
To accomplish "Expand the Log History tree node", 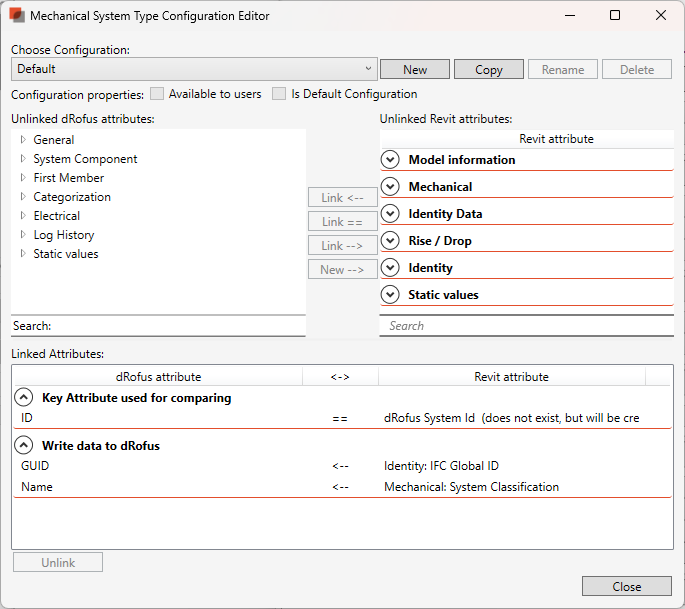I will 23,235.
